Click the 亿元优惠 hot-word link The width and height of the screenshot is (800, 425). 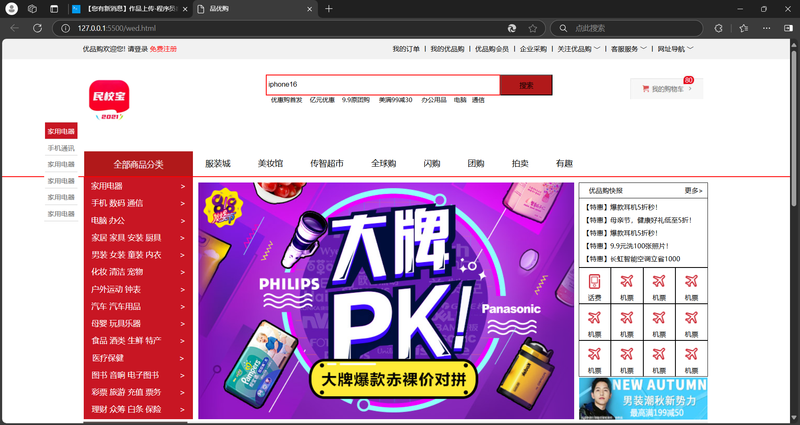(322, 100)
